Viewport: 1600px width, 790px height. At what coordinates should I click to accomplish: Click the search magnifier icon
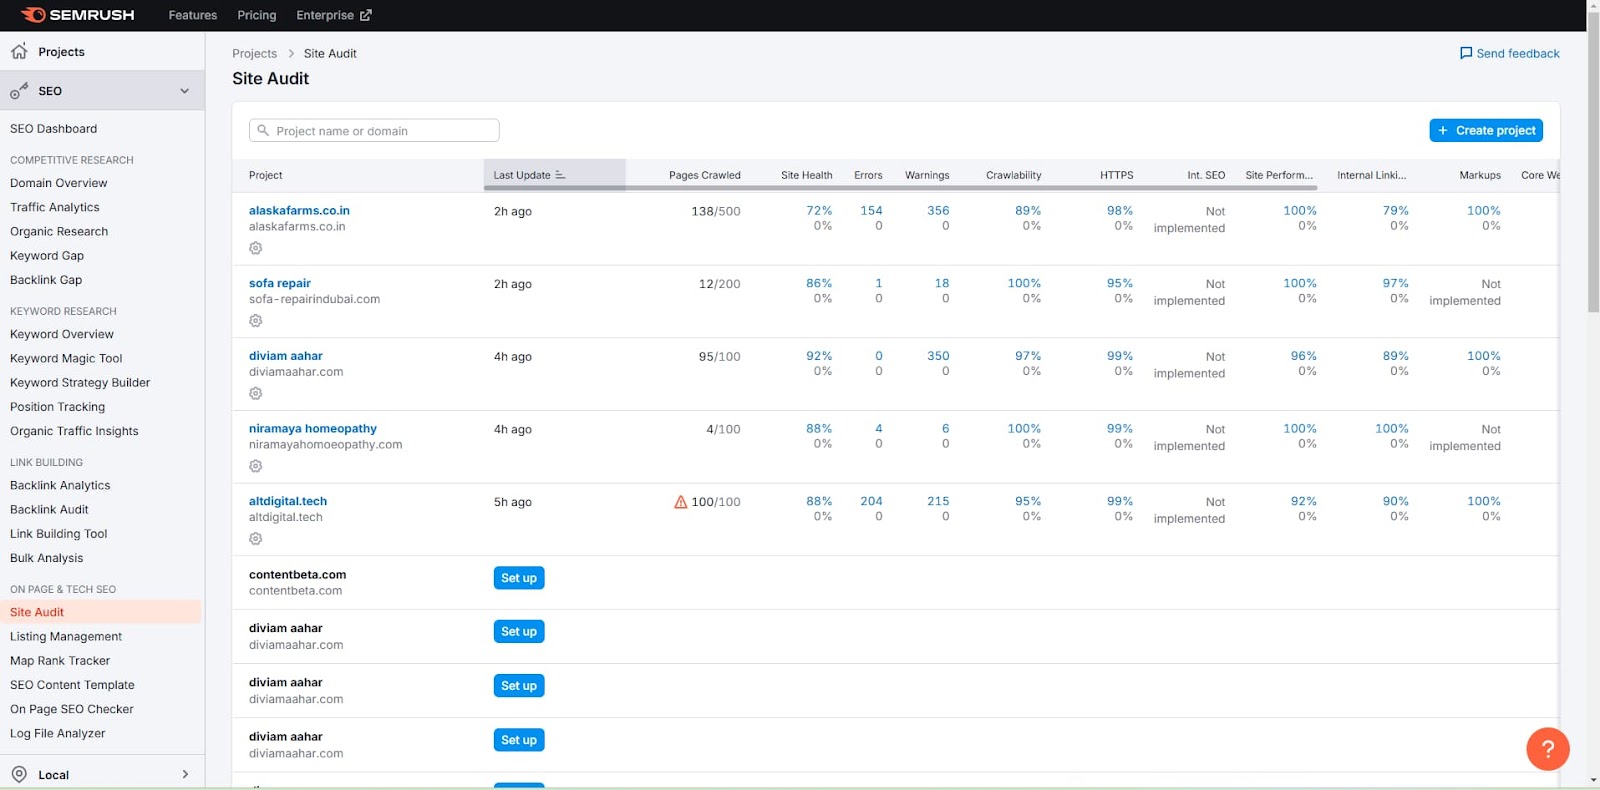(x=263, y=131)
